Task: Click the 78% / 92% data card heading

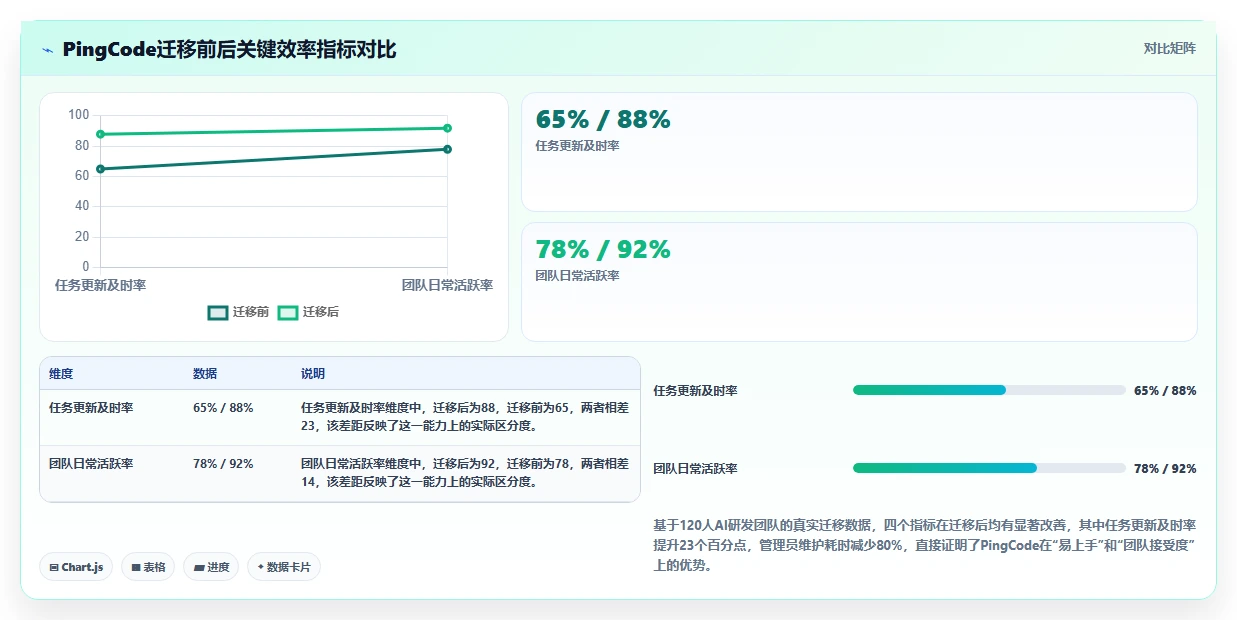Action: click(603, 250)
